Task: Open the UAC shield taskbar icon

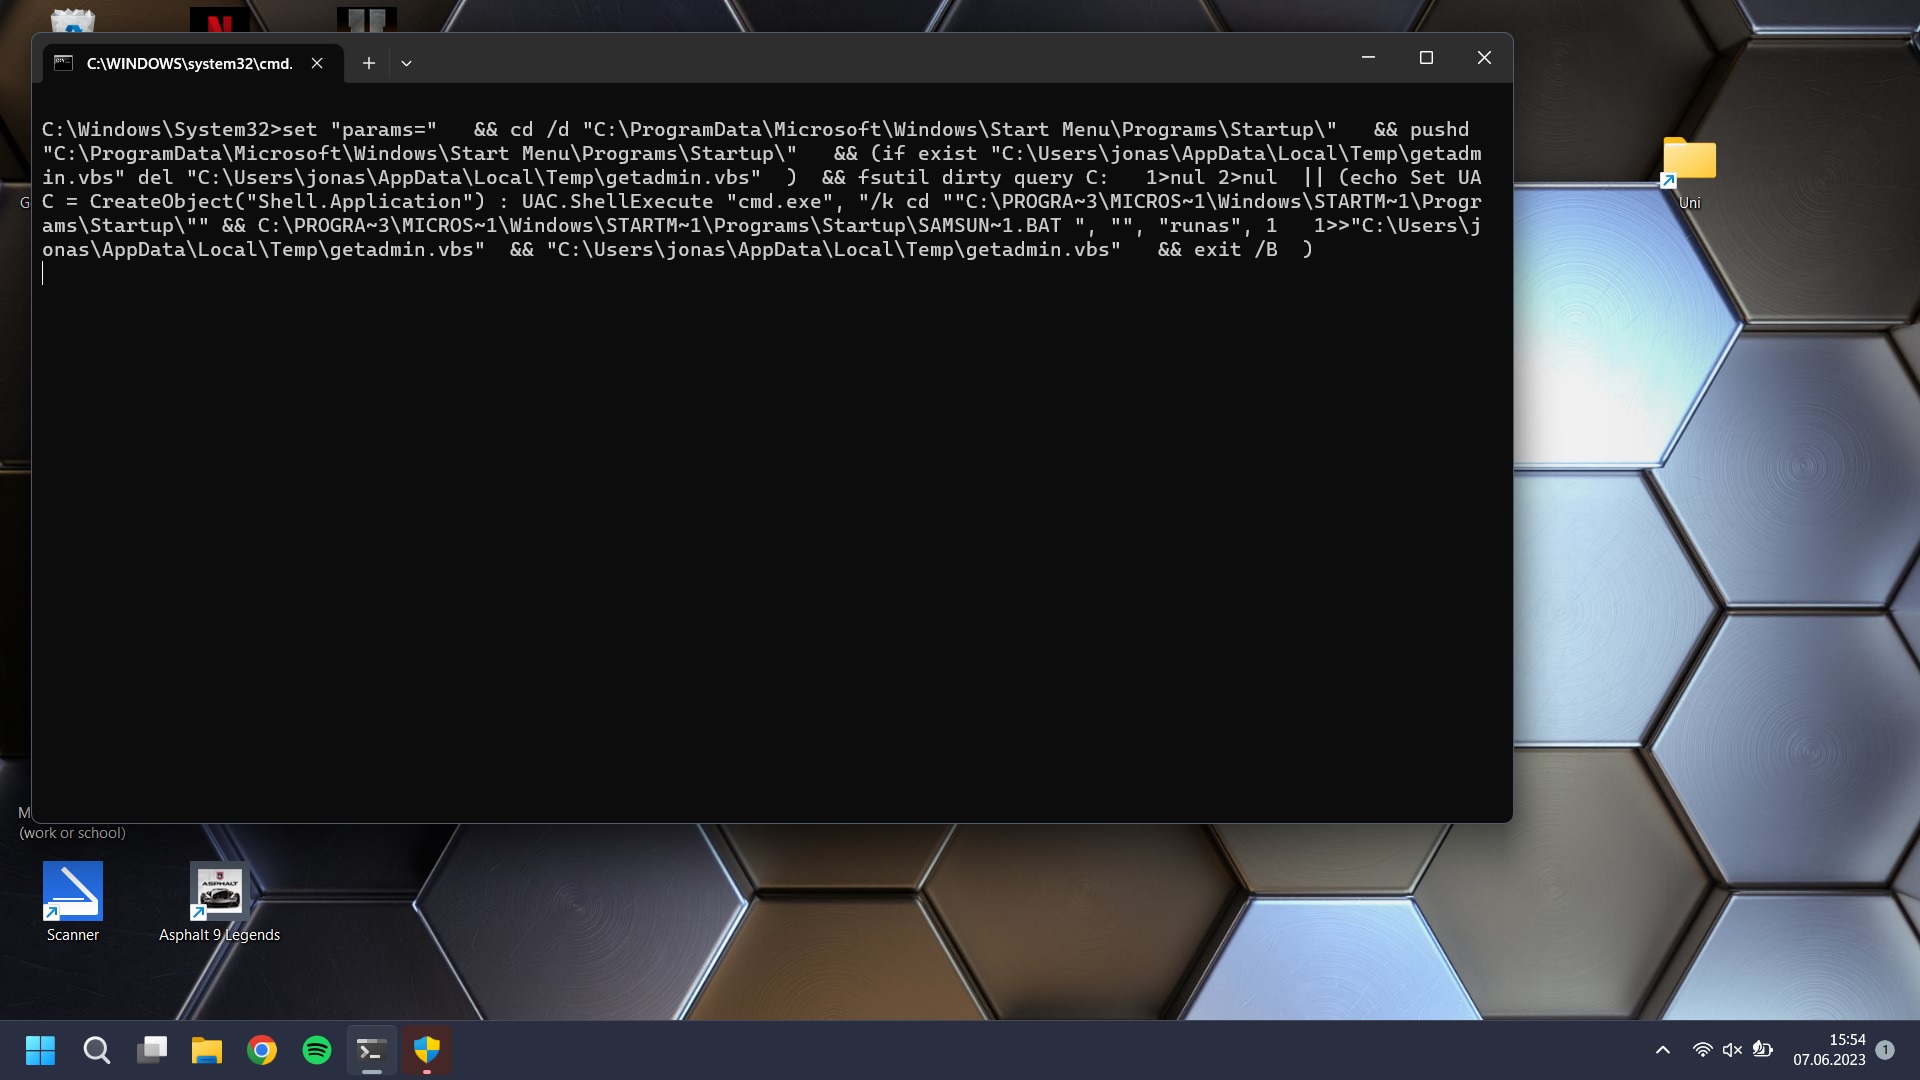Action: click(427, 1050)
